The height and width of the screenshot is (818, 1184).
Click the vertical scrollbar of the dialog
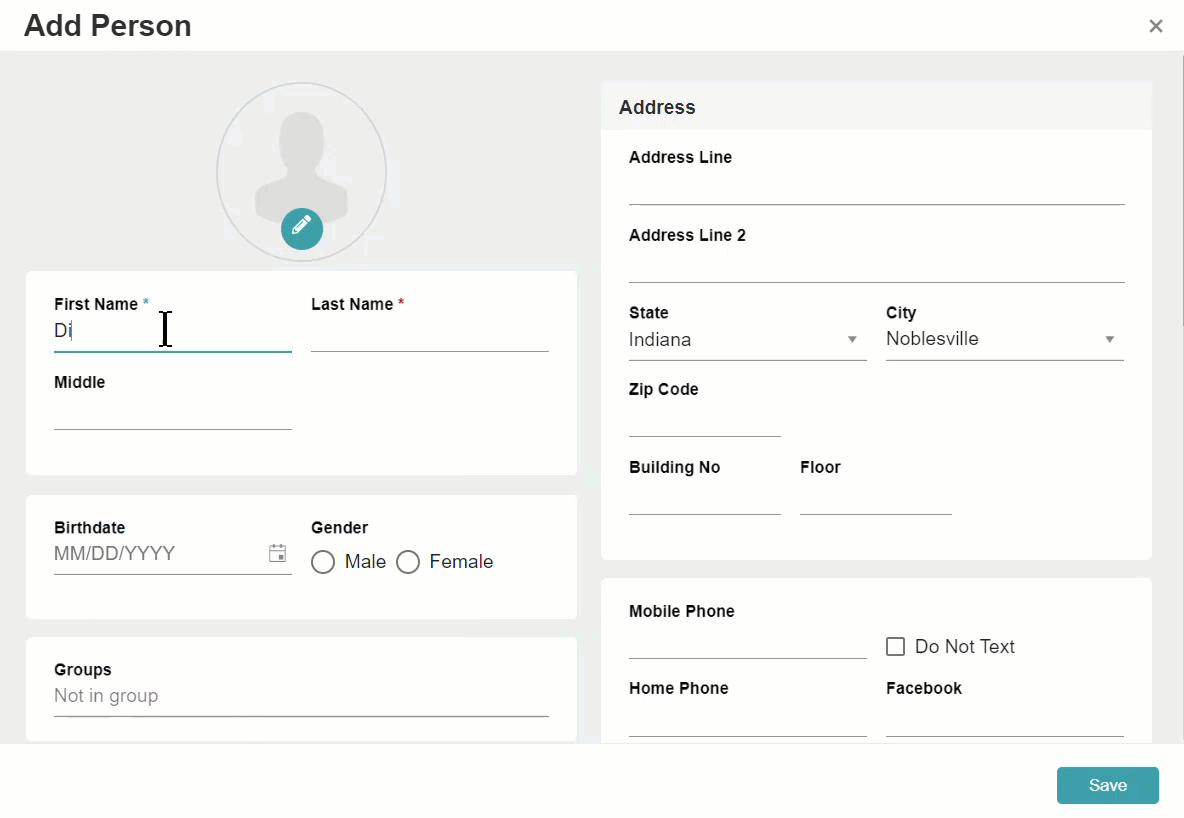(1182, 189)
